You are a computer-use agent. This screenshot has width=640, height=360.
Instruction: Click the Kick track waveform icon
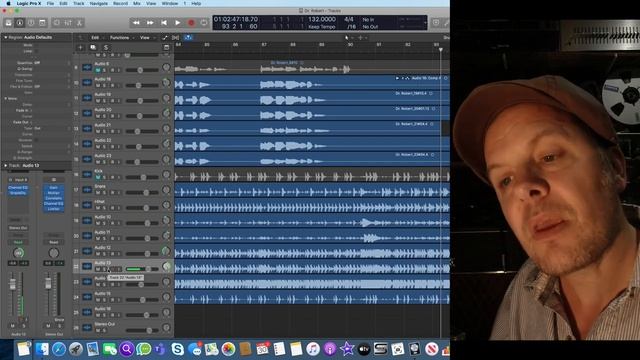pos(87,175)
